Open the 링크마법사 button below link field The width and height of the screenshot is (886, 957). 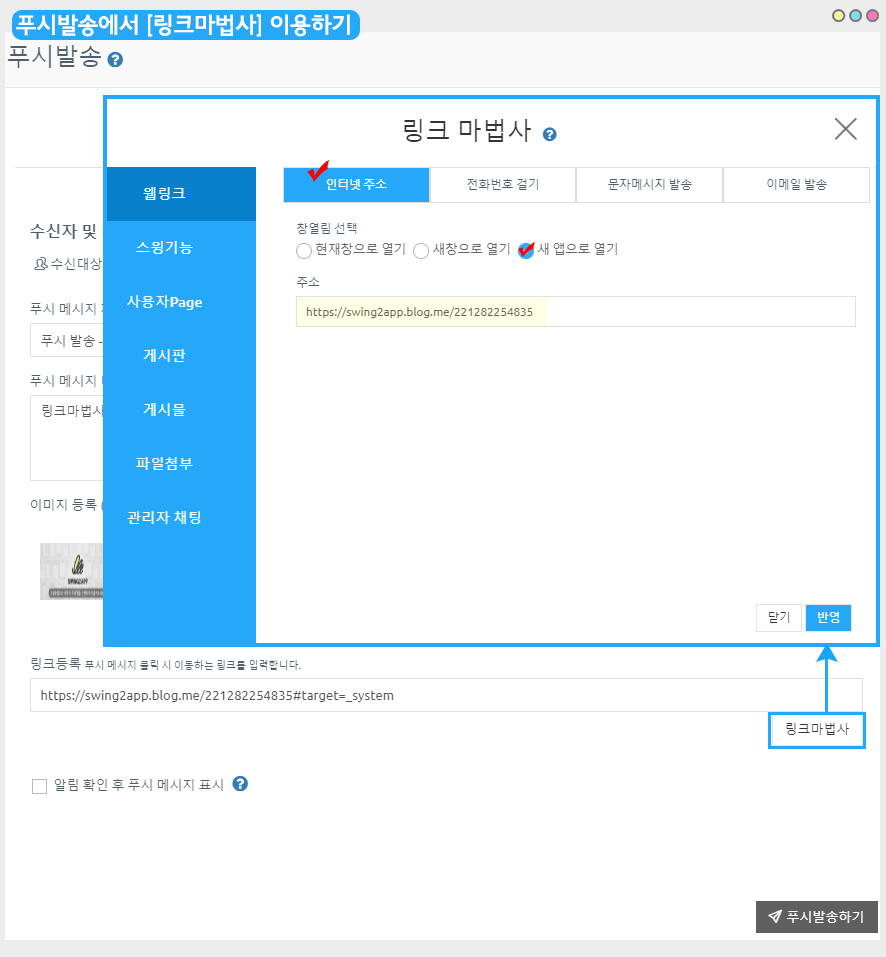tap(816, 730)
